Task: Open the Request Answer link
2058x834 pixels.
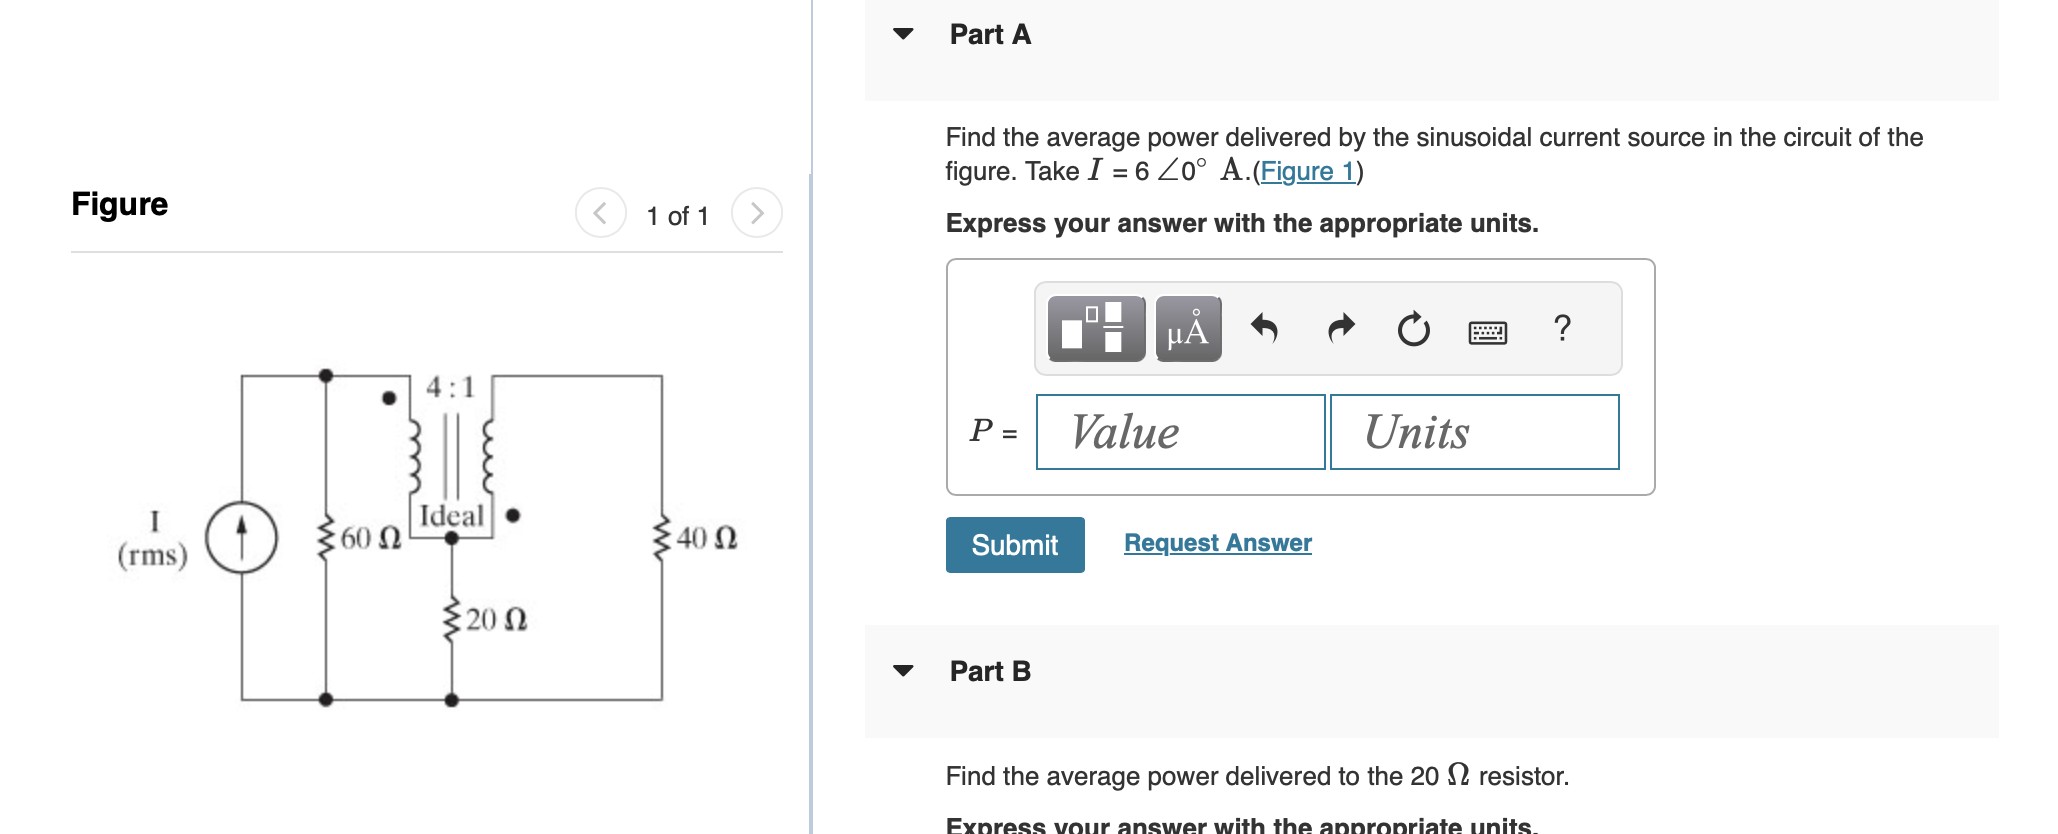Action: (1217, 542)
